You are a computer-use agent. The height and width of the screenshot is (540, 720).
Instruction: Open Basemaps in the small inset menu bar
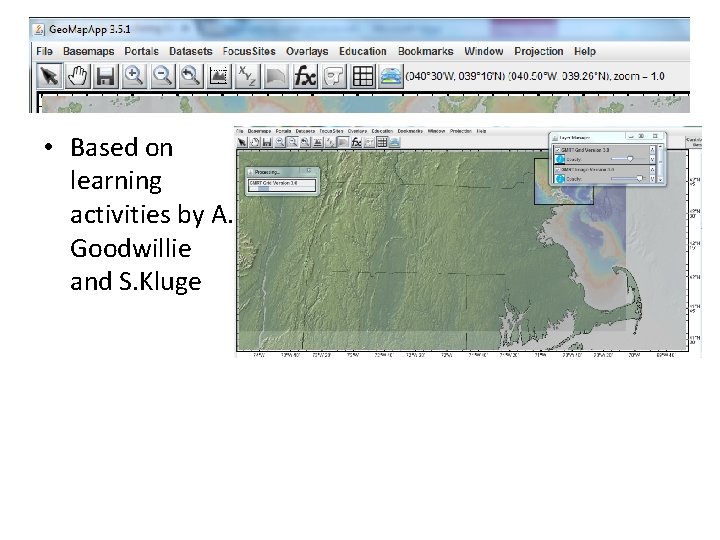tap(259, 131)
